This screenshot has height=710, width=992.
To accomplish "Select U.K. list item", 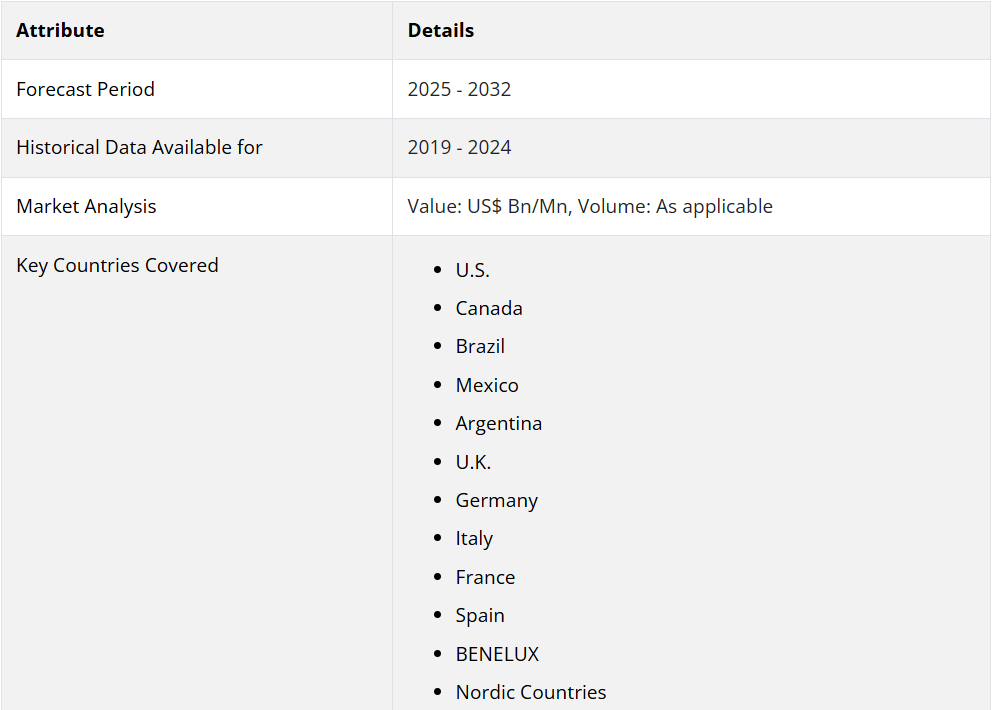I will 473,462.
